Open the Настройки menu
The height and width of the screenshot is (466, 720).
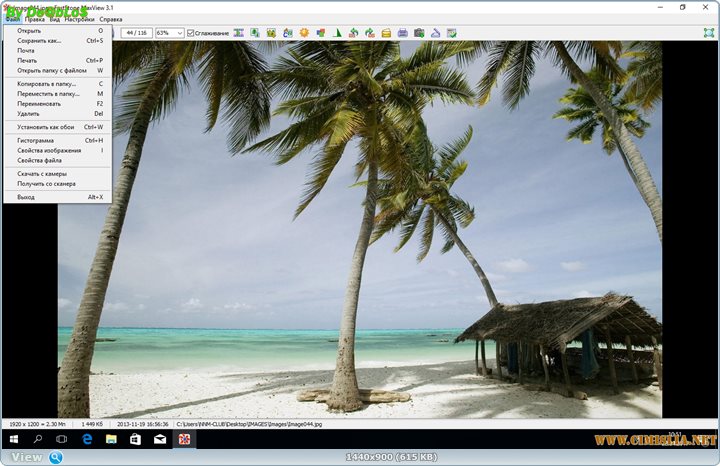tap(79, 19)
